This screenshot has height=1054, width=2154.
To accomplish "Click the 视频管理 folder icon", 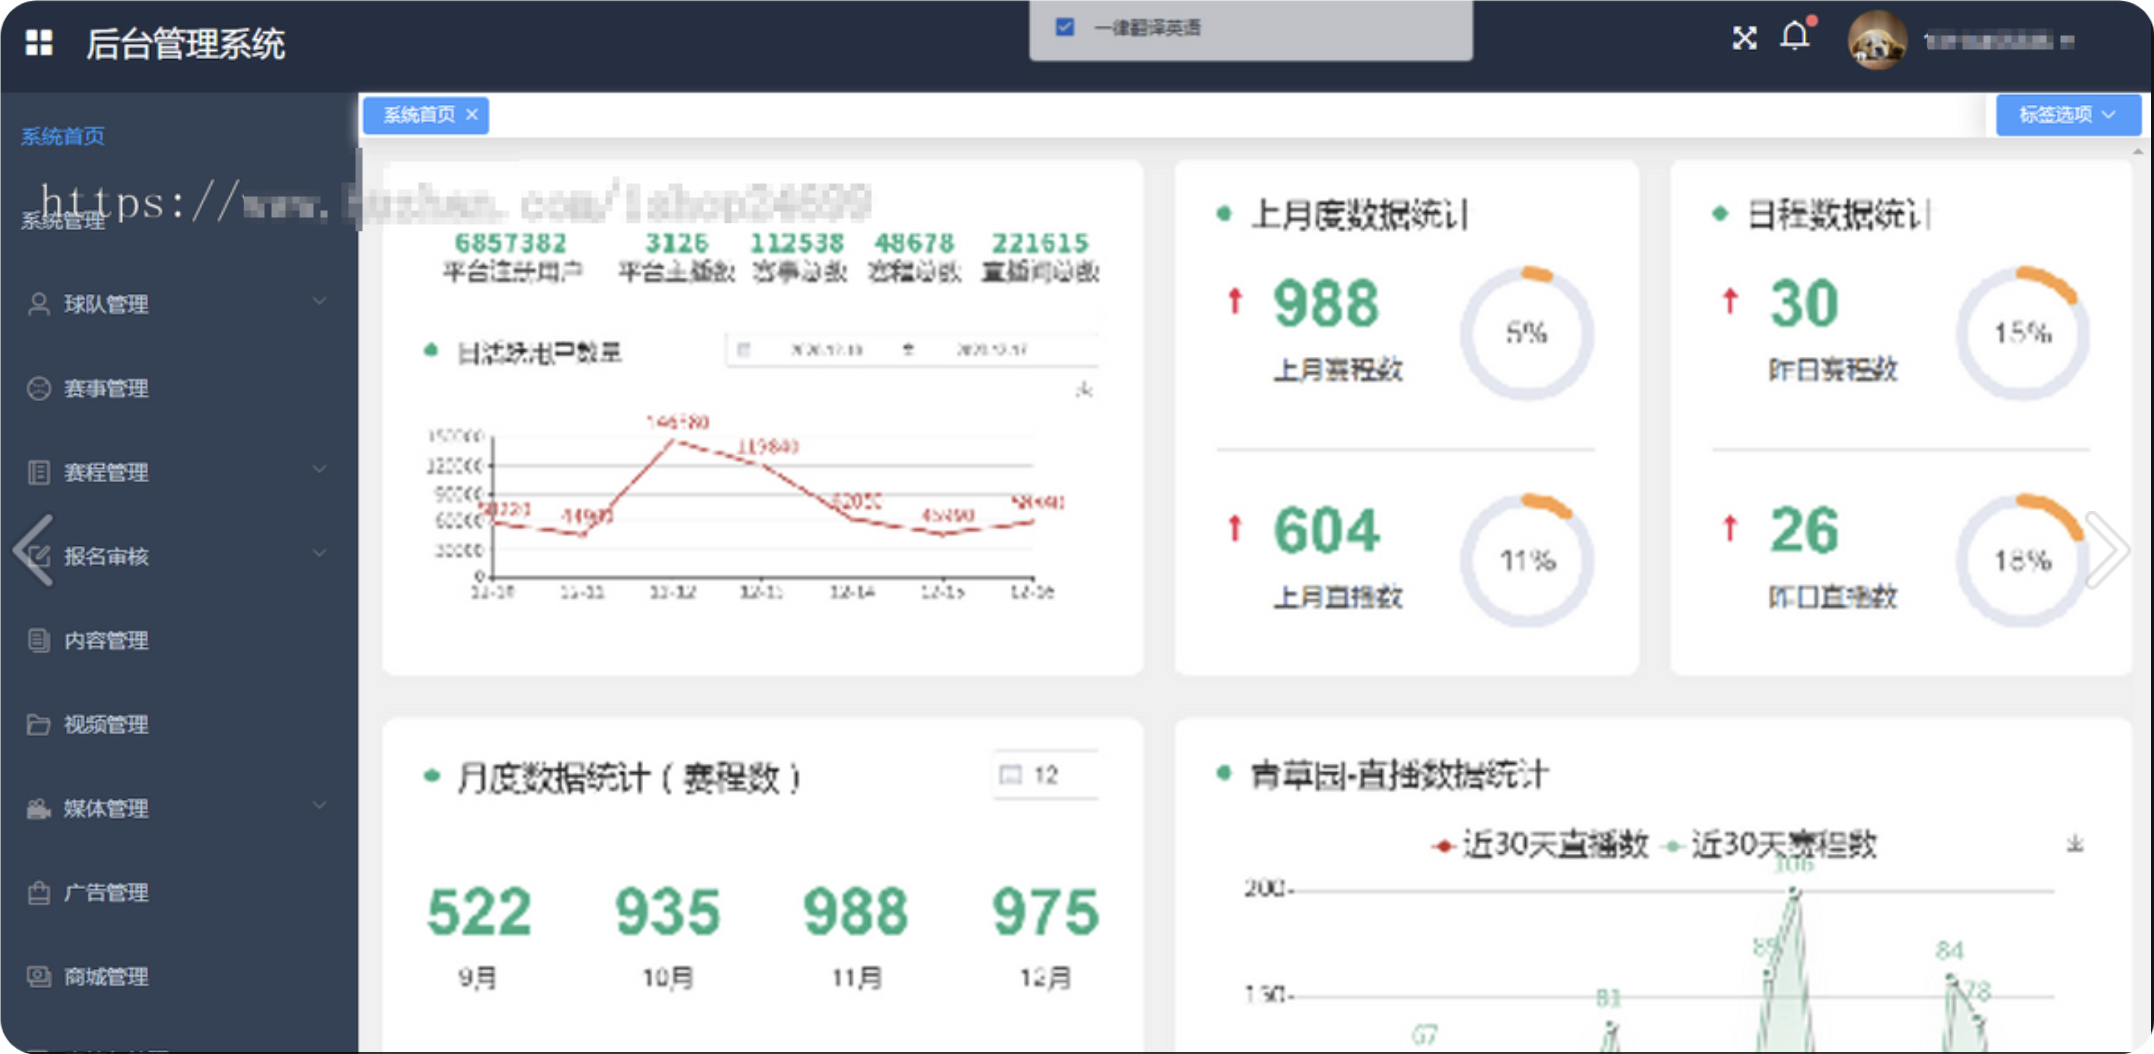I will [38, 724].
